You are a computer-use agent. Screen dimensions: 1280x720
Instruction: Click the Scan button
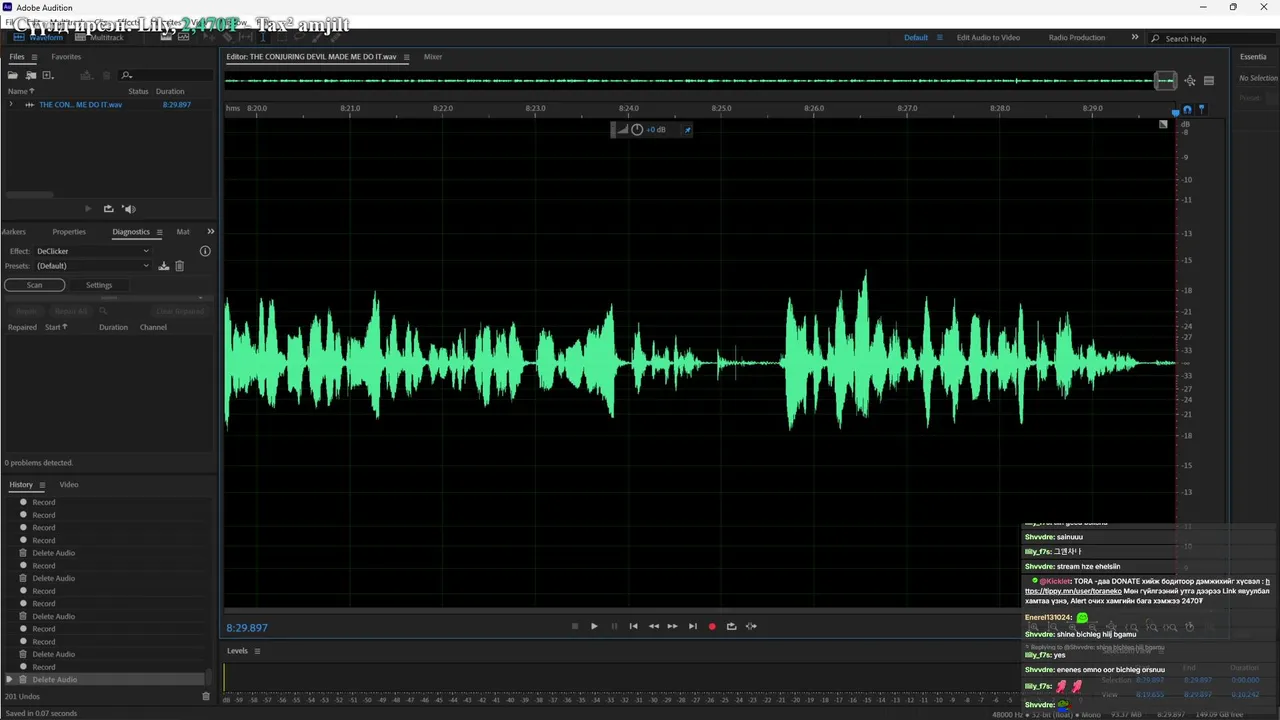35,285
